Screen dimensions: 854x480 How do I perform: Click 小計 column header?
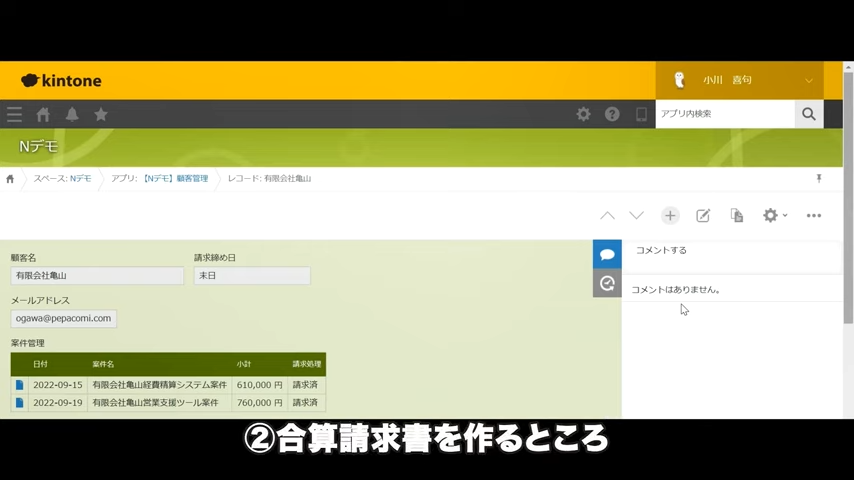pyautogui.click(x=243, y=364)
